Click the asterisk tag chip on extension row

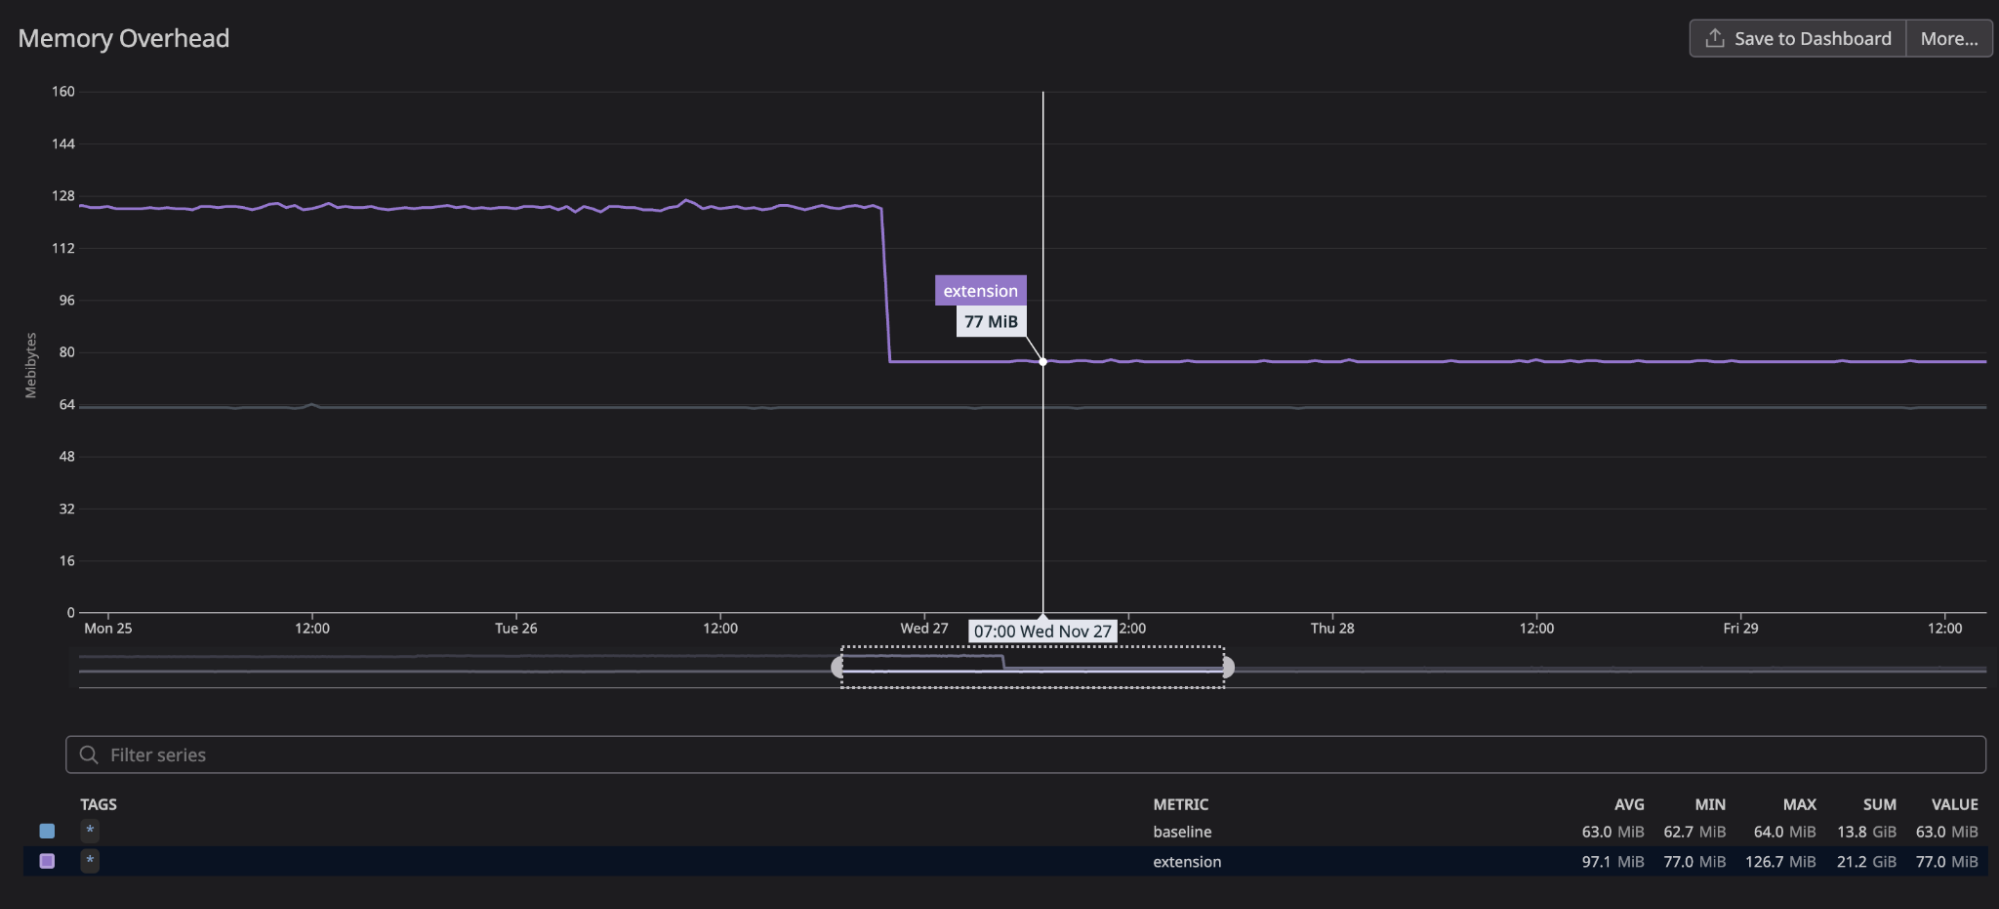[89, 861]
